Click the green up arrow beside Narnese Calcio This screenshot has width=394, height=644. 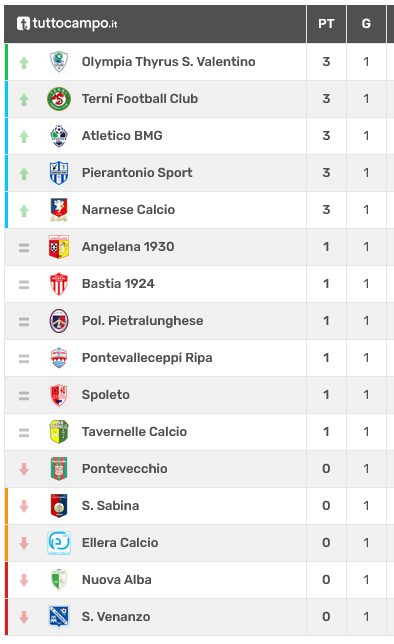coord(24,210)
